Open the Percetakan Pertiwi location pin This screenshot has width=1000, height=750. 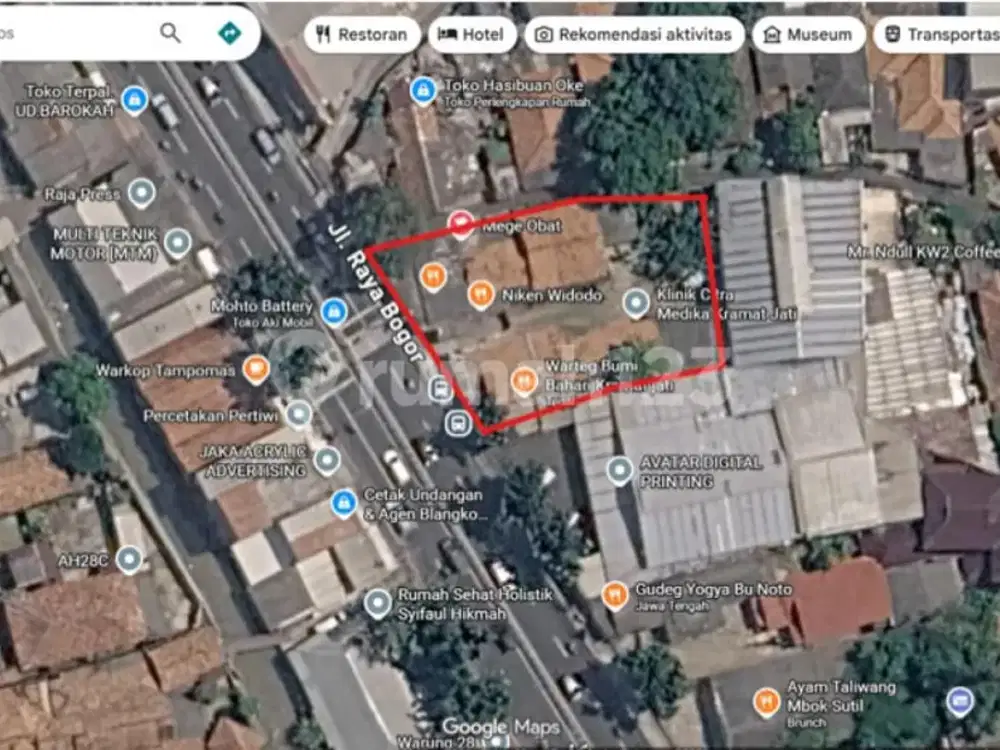tap(298, 415)
